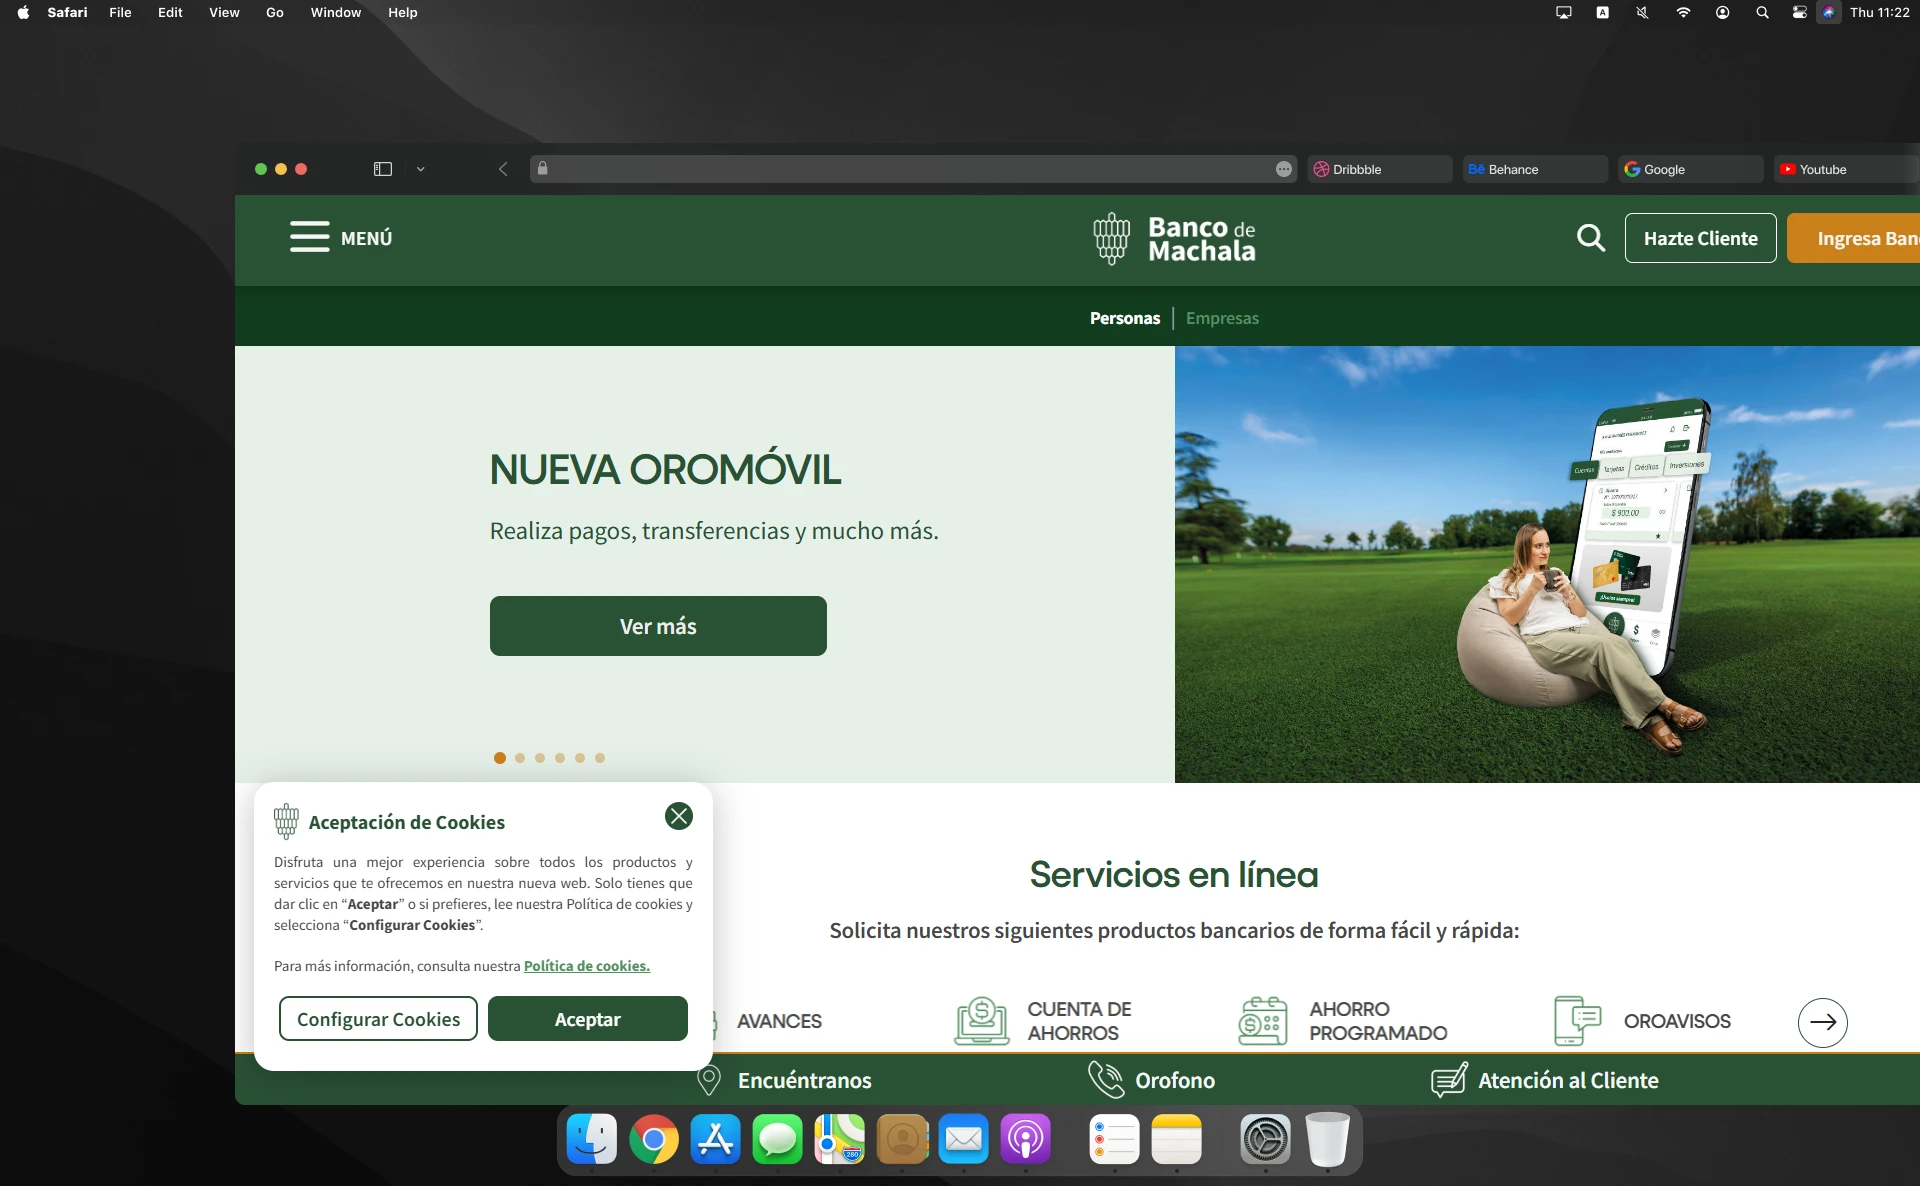Screen dimensions: 1920x1186
Task: Toggle the Safari sidebar icon
Action: (382, 169)
